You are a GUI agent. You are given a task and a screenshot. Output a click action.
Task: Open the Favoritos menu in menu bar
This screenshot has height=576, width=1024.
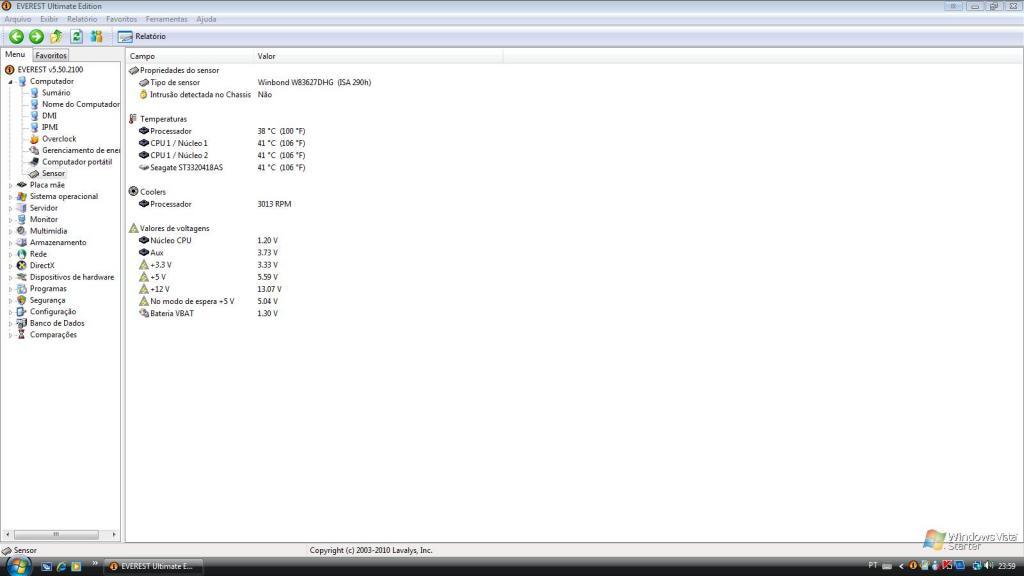(x=121, y=19)
